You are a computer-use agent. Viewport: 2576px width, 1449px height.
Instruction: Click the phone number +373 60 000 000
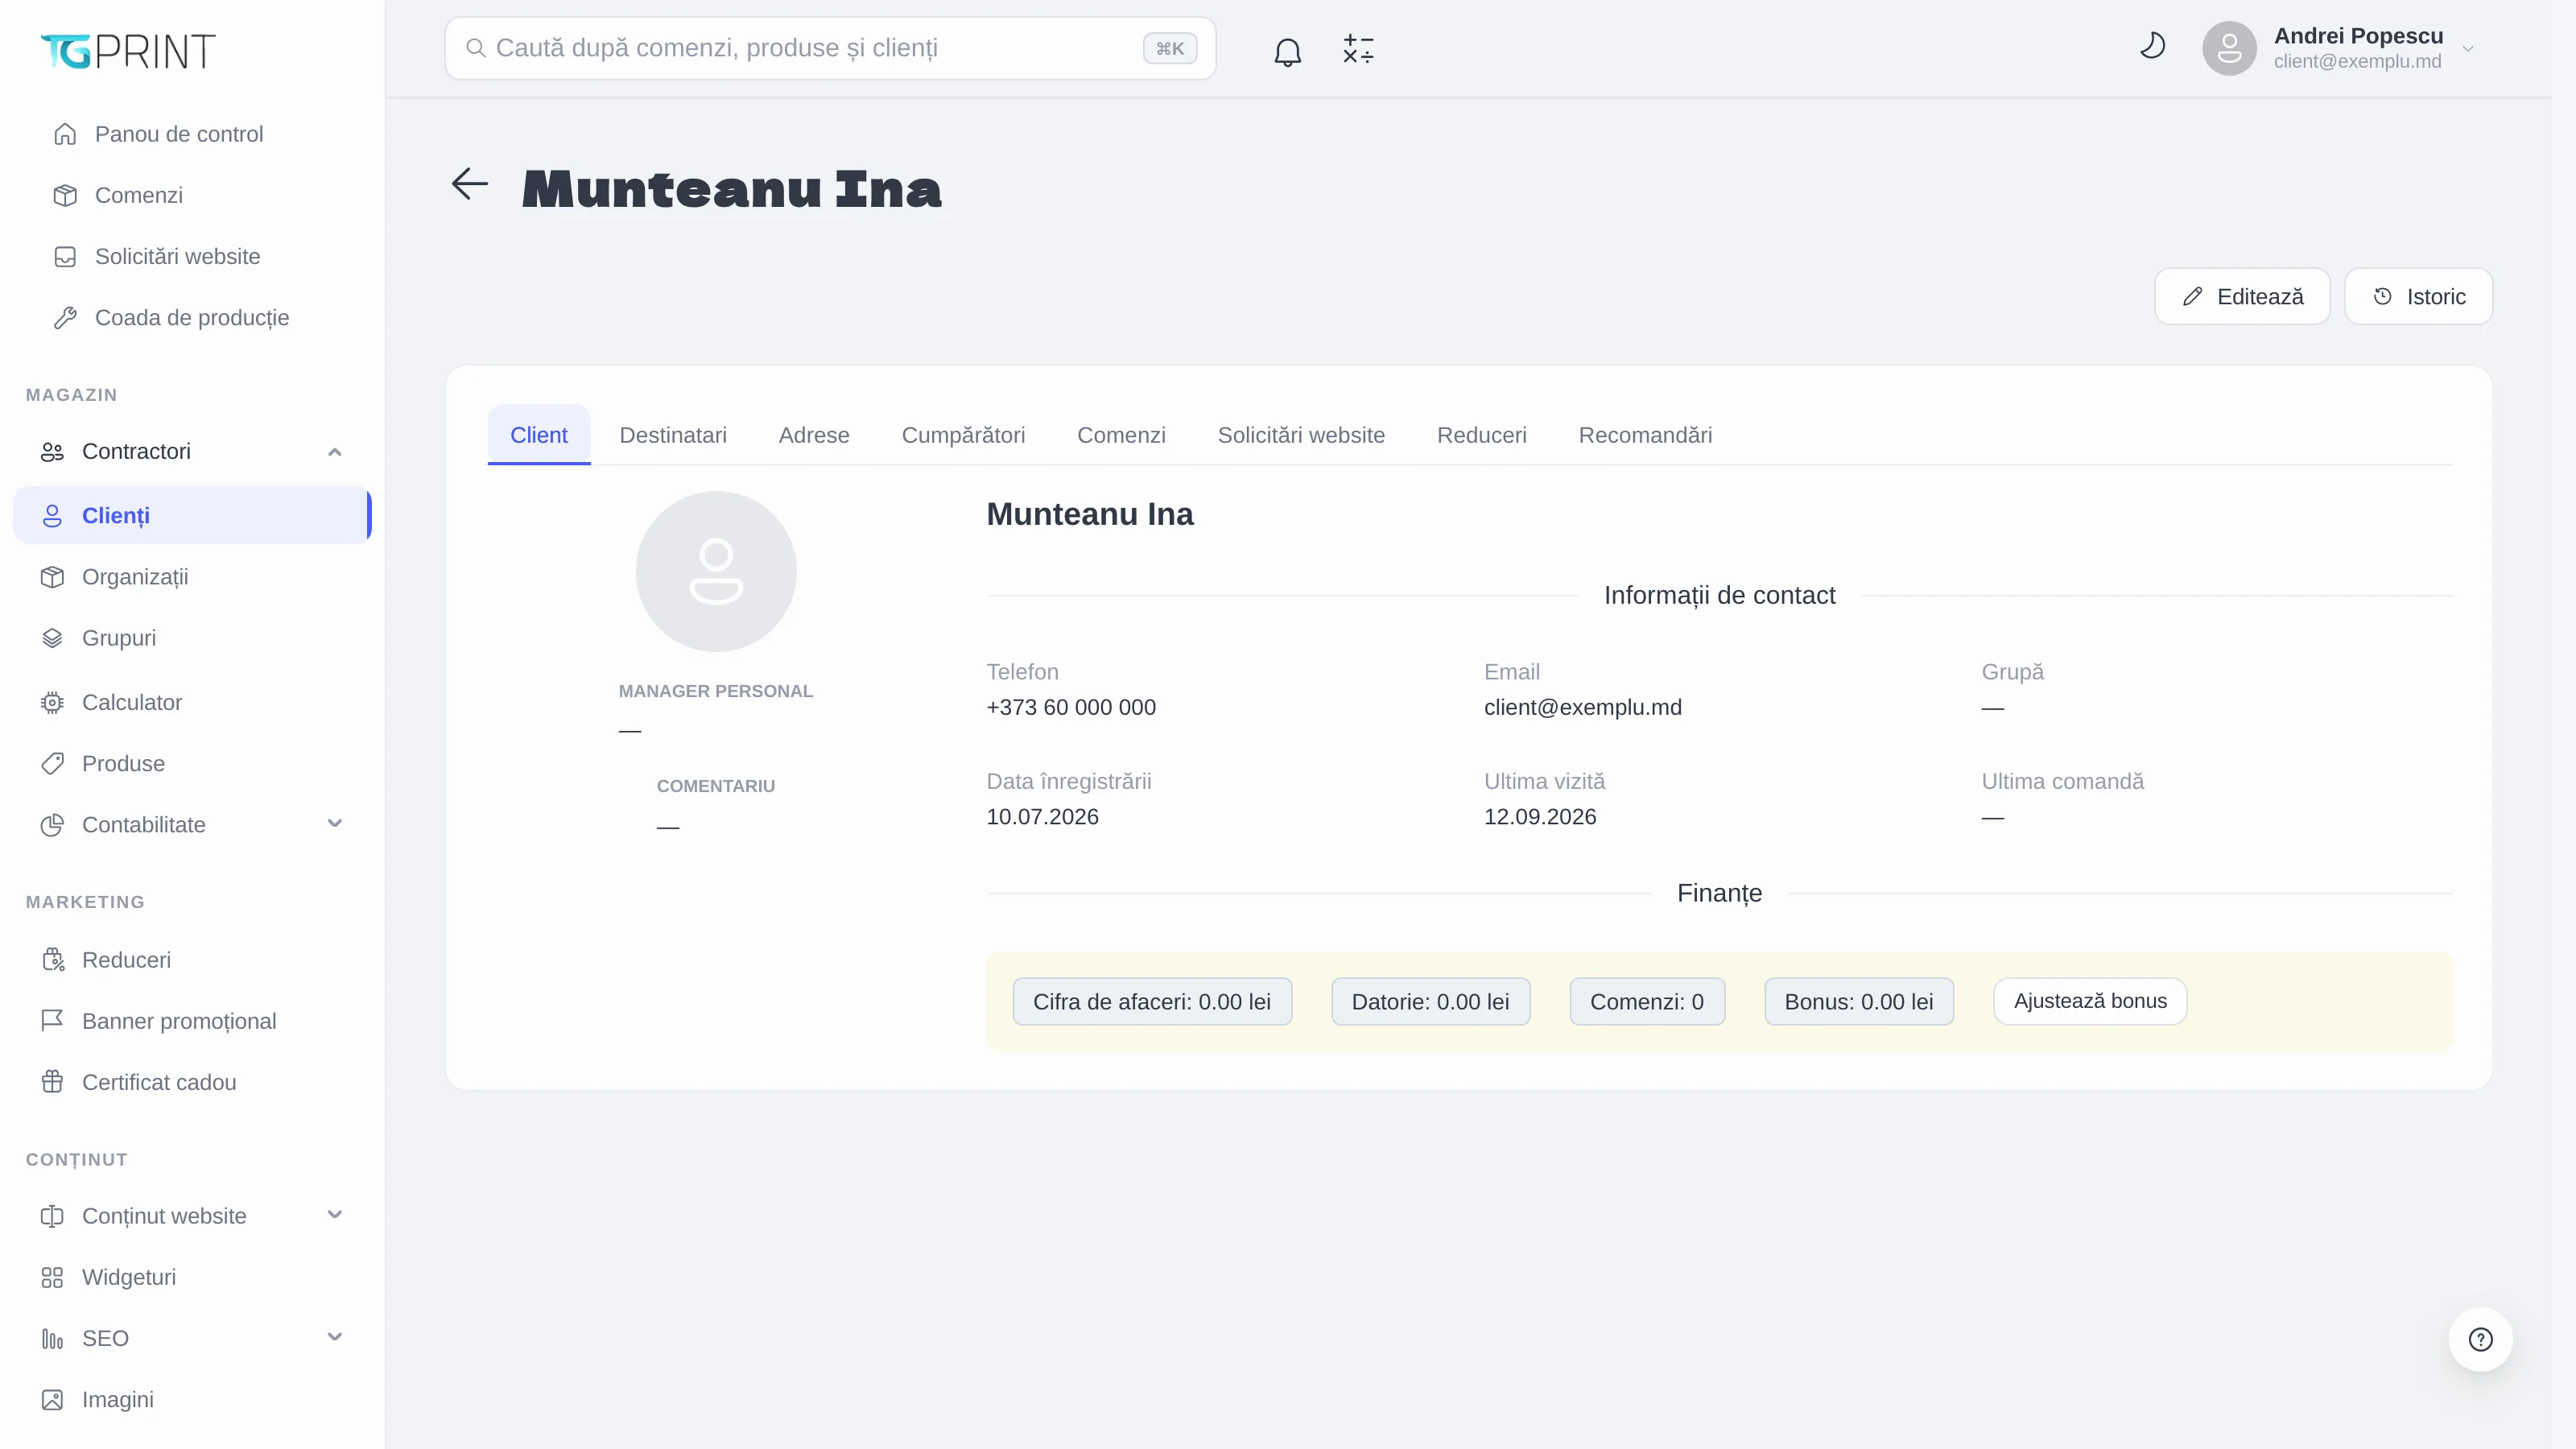coord(1071,707)
